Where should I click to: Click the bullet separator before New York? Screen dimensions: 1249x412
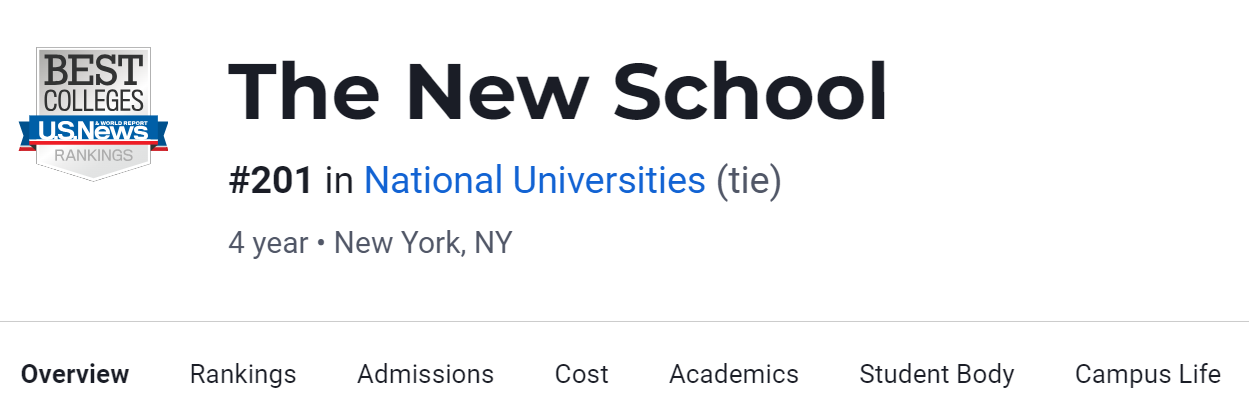(321, 243)
